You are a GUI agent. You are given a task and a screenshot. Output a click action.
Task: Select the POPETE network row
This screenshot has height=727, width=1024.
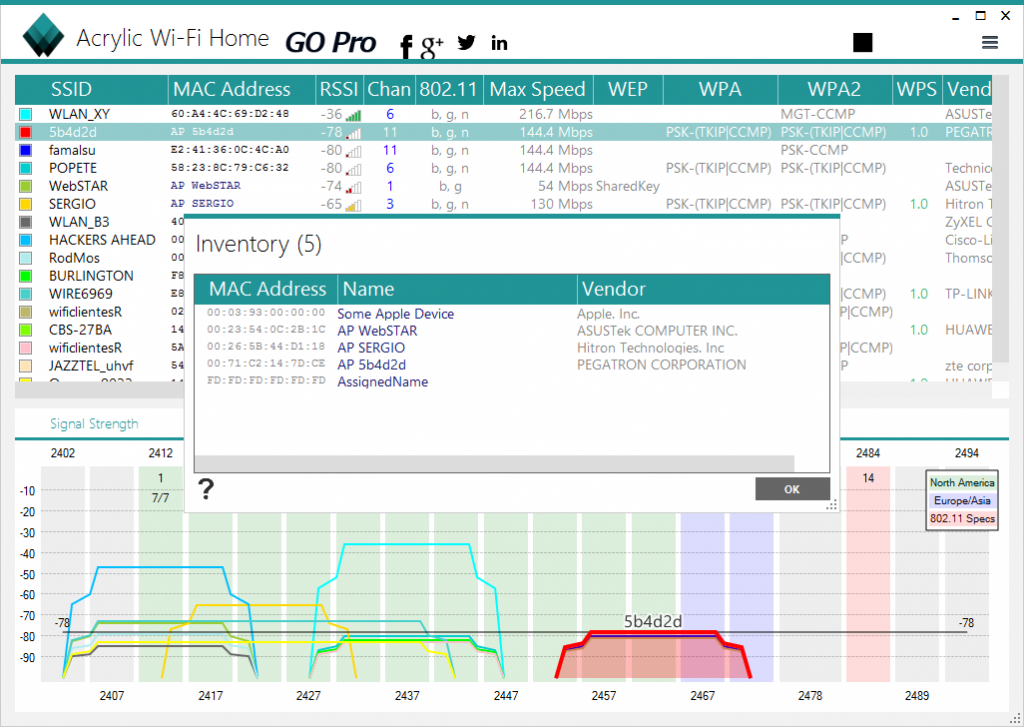503,168
